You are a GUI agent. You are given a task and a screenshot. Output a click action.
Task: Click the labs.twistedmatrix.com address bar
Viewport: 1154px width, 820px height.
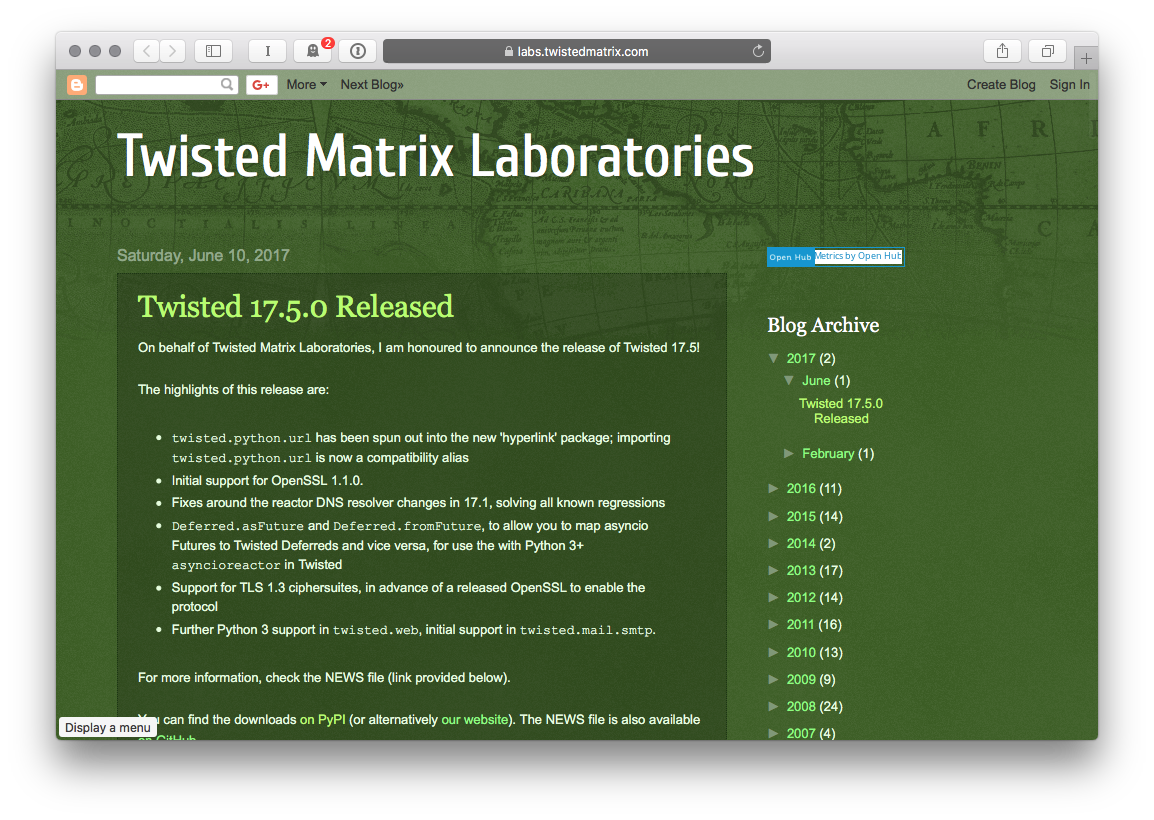pyautogui.click(x=576, y=51)
